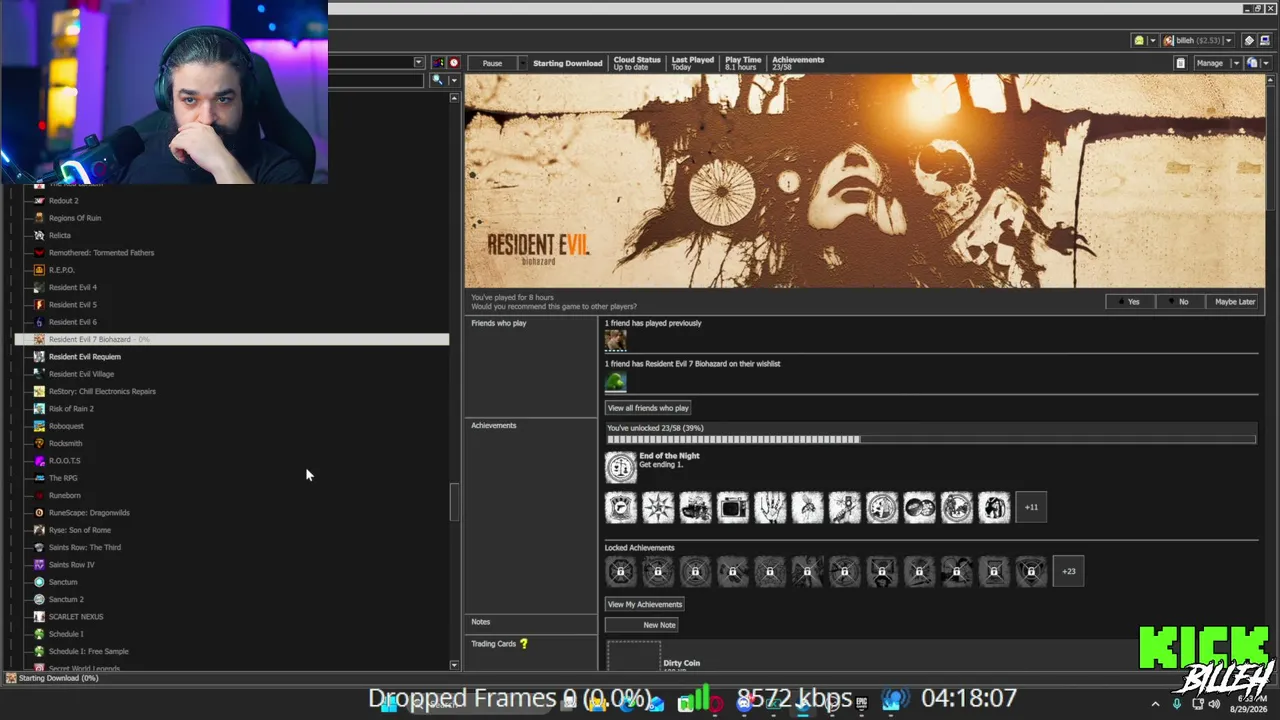Click the achievements progress bar
Viewport: 1280px width, 720px height.
coord(931,439)
